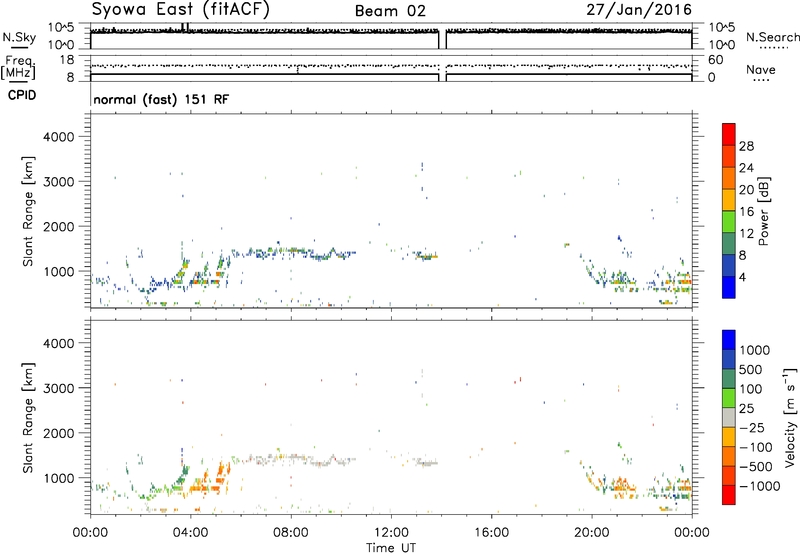Image resolution: width=800 pixels, height=554 pixels.
Task: Click the '24' label on Power scale
Action: point(746,168)
